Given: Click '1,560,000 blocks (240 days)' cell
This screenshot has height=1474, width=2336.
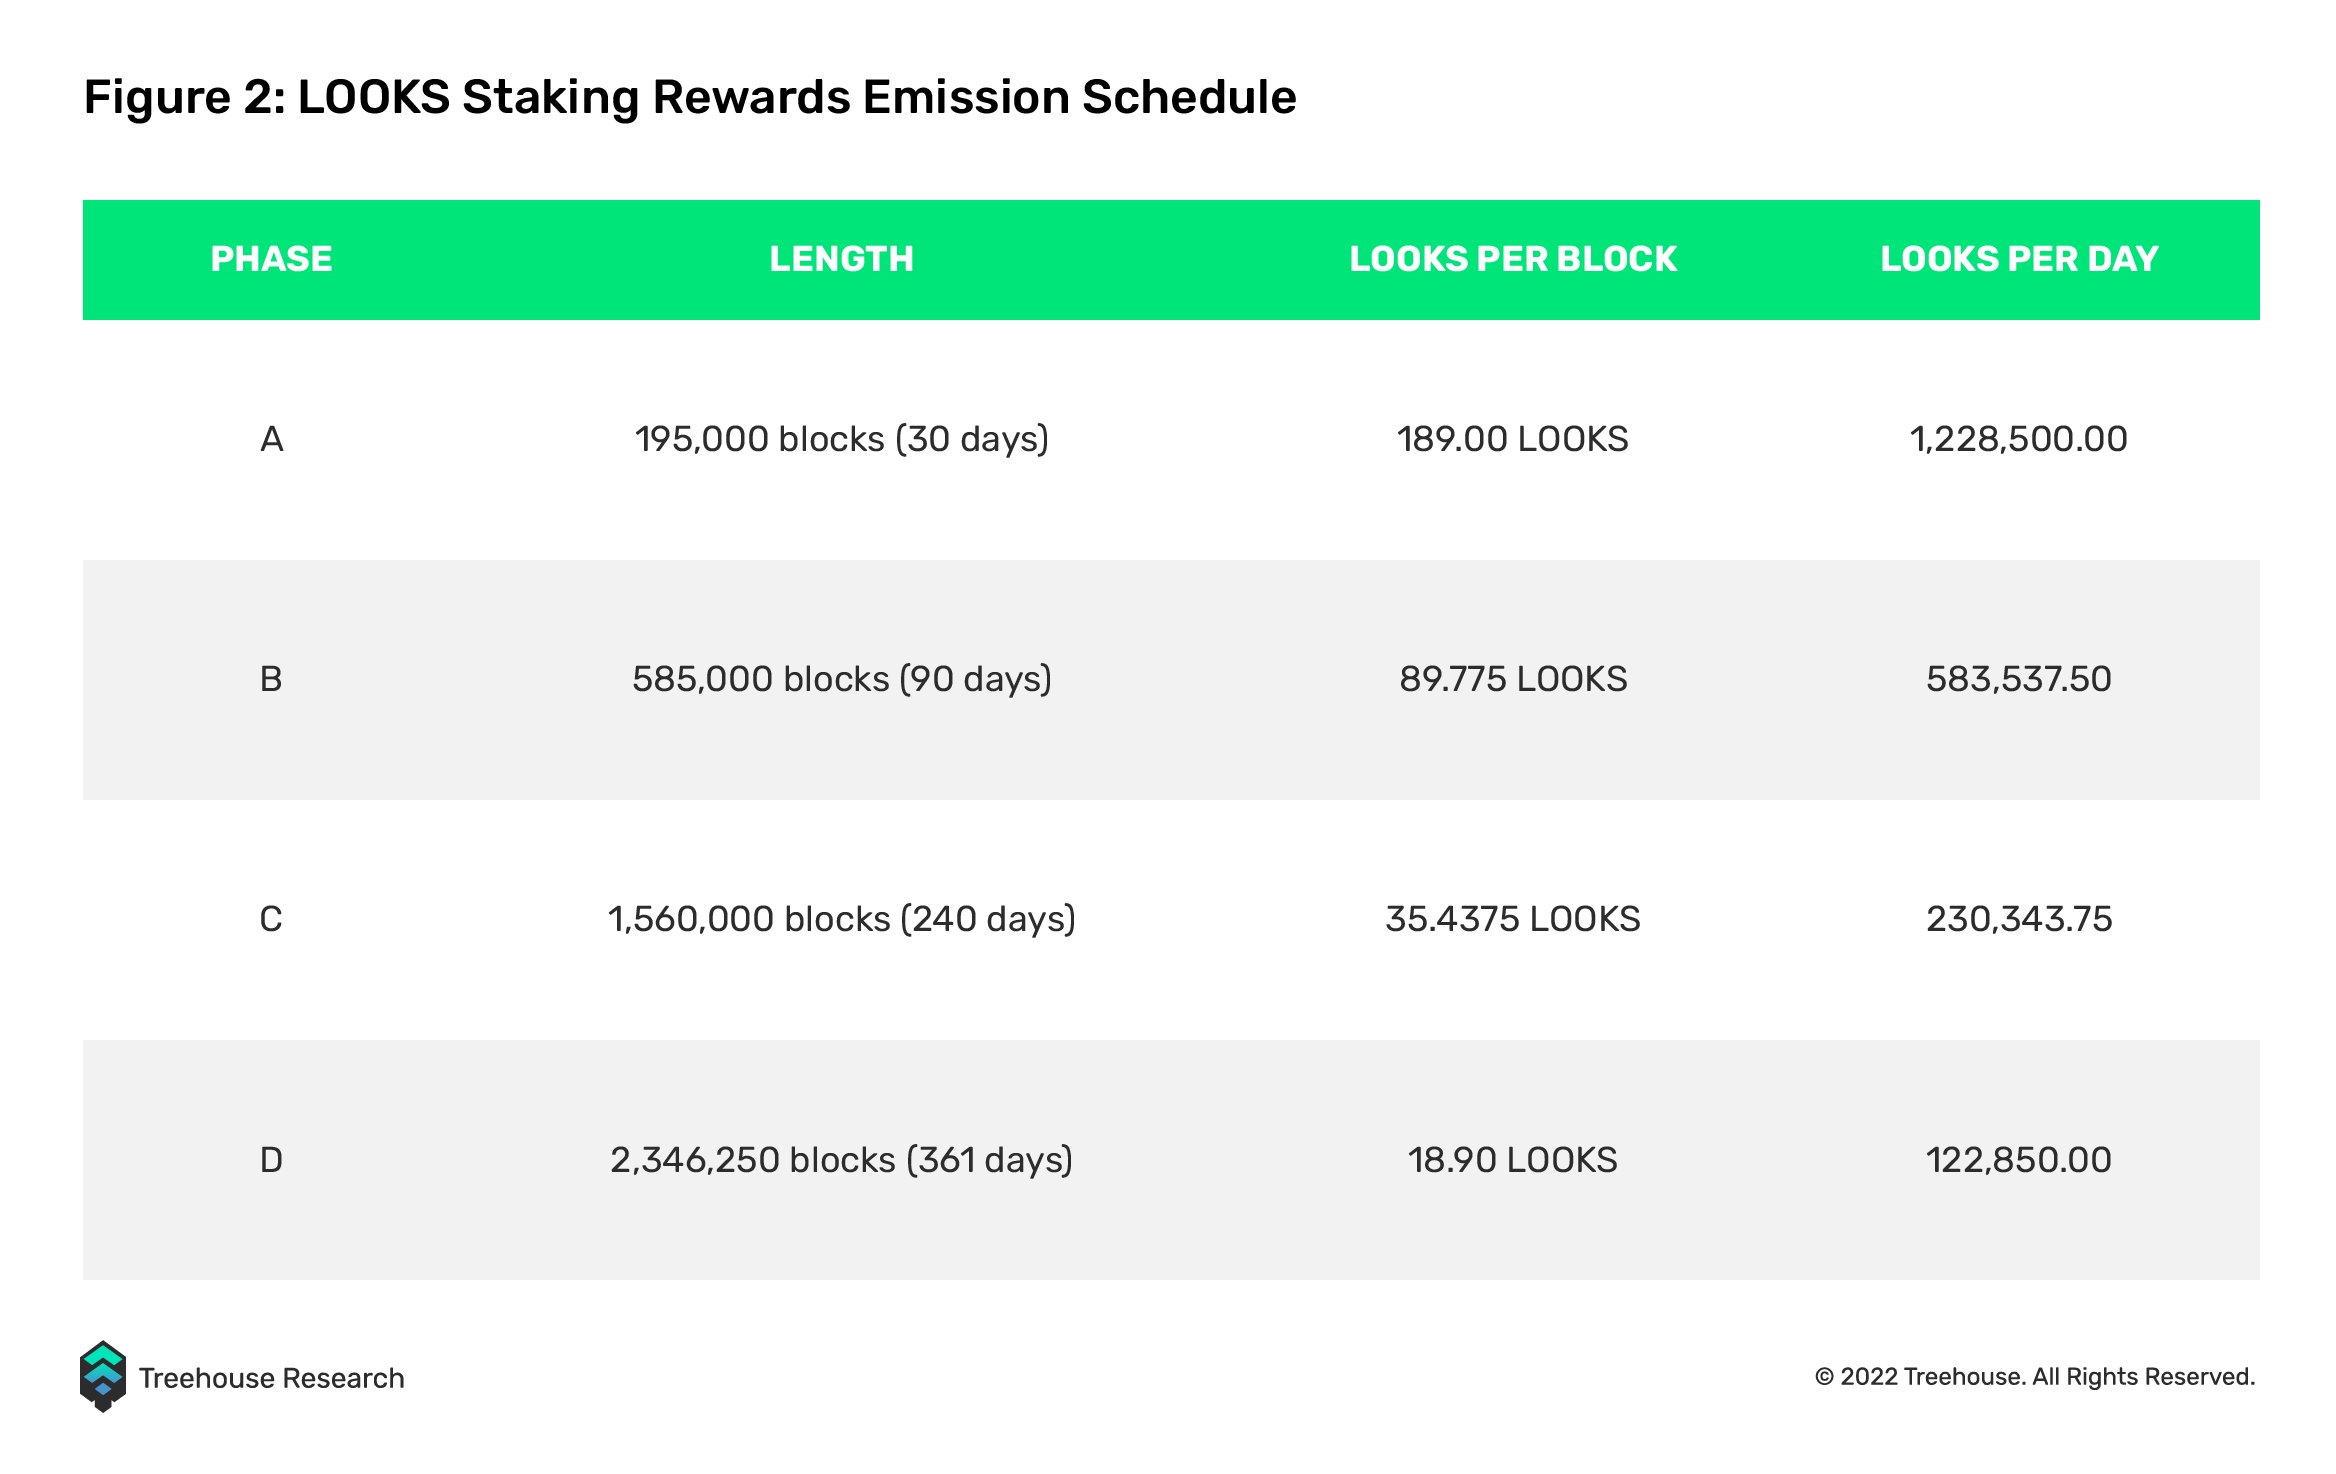Looking at the screenshot, I should point(842,919).
